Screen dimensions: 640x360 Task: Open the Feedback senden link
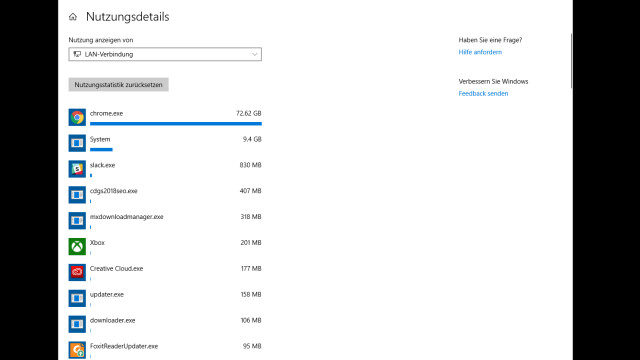(x=483, y=93)
